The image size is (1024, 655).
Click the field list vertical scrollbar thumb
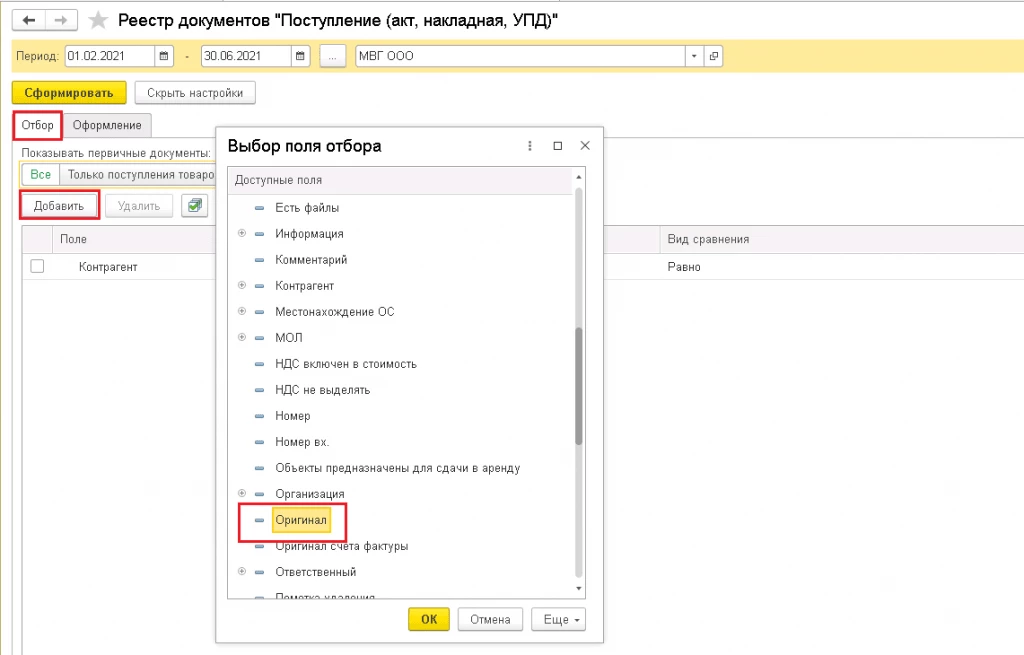[579, 387]
